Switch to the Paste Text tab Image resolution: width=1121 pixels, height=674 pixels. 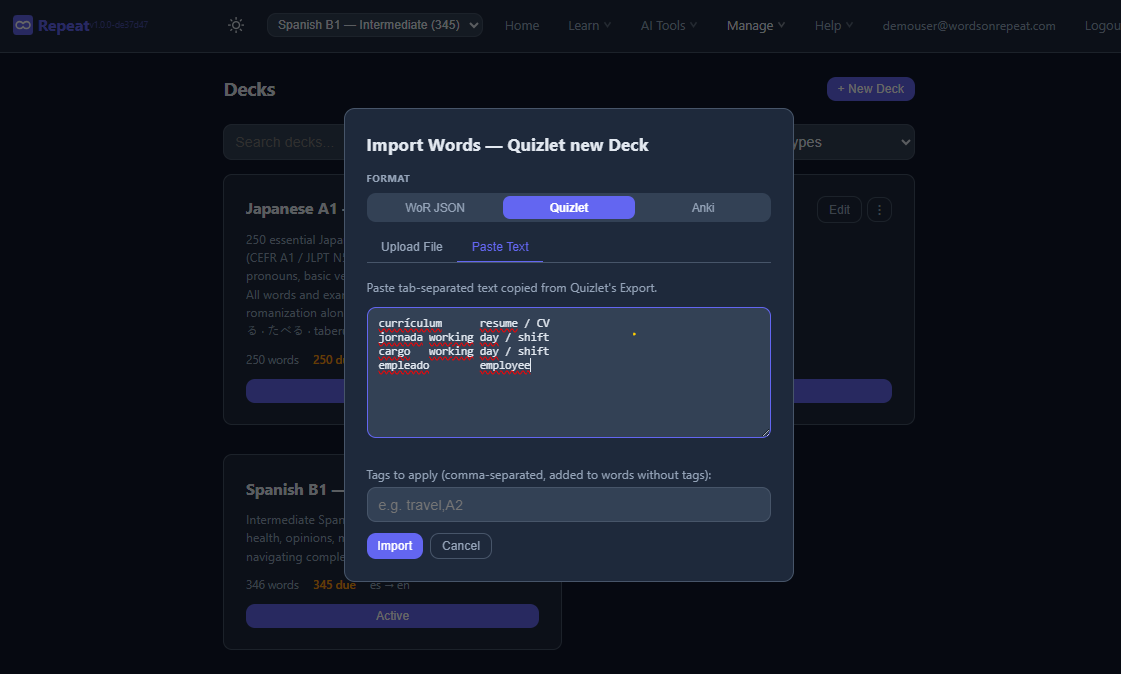click(500, 247)
